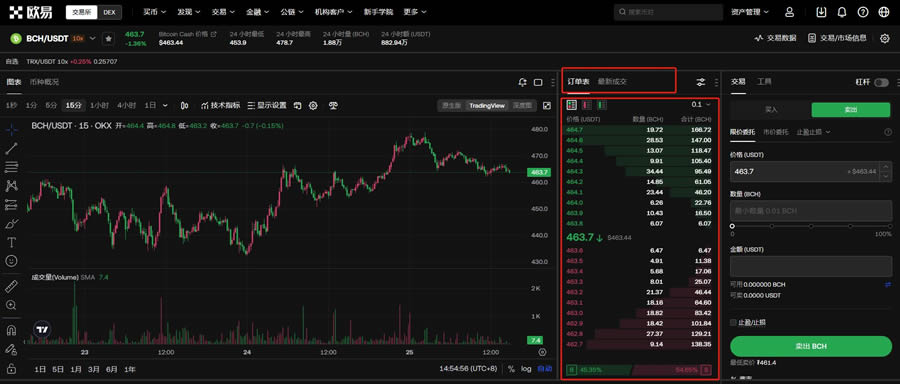
Task: Open the 资产管理 dropdown menu
Action: tap(750, 12)
